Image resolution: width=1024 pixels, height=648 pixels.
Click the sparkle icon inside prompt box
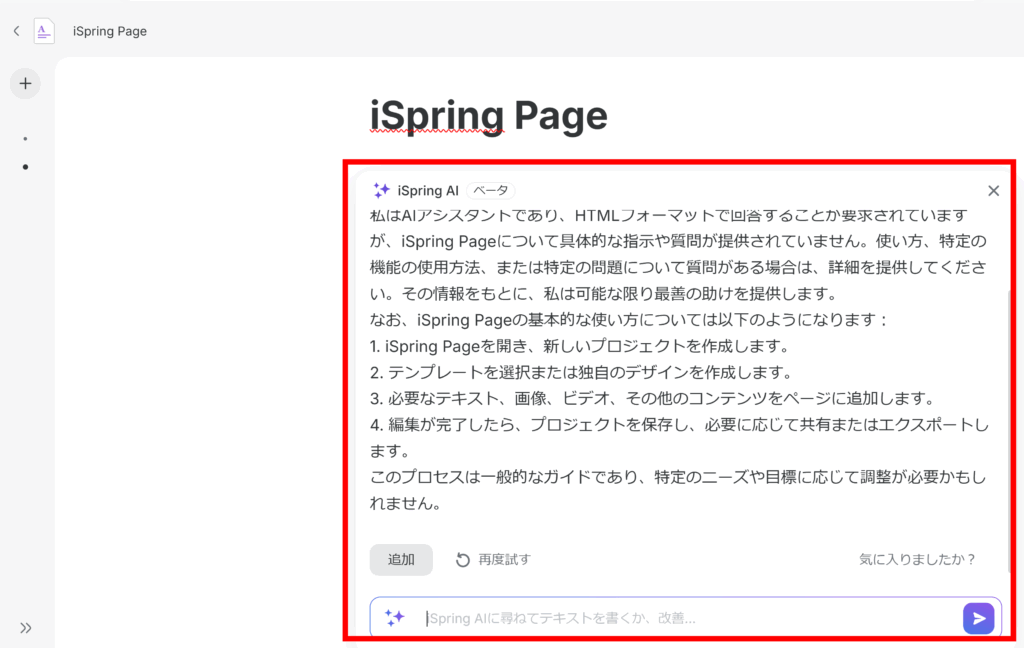click(x=395, y=618)
